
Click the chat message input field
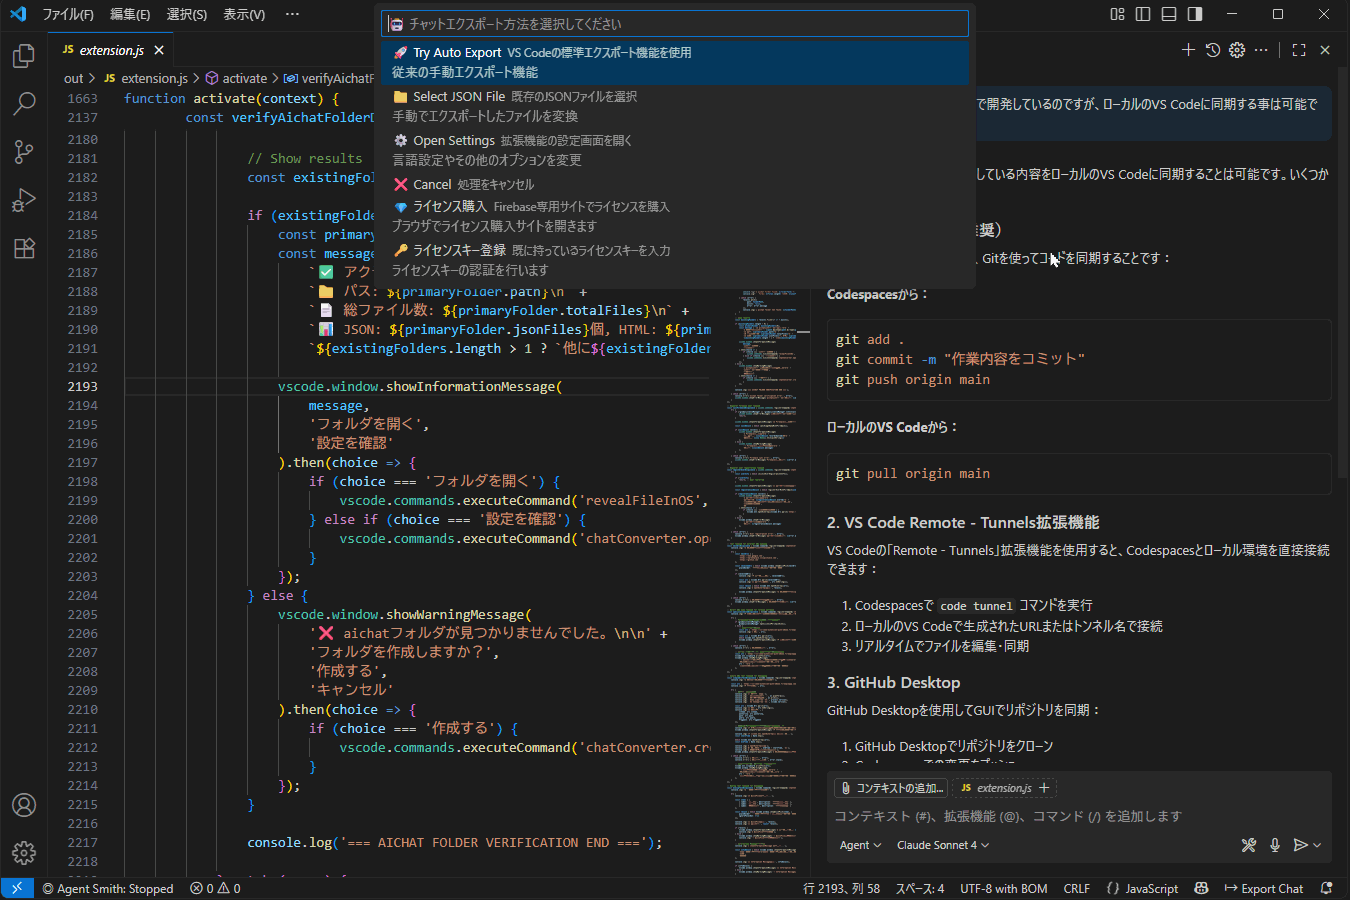click(1078, 816)
